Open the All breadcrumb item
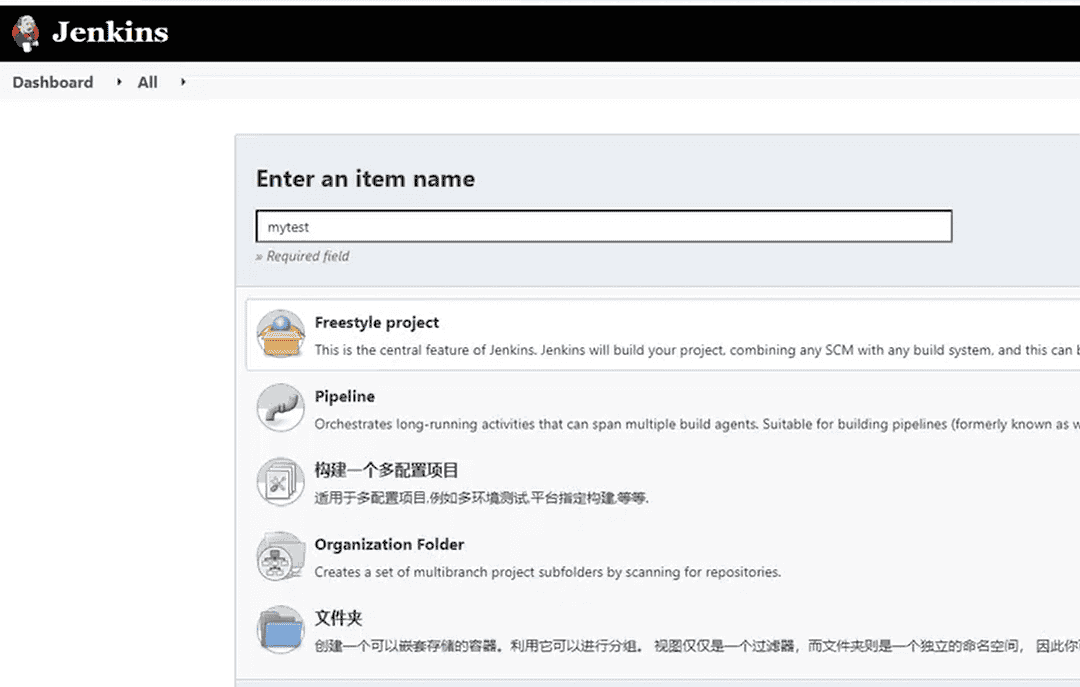Viewport: 1080px width, 687px height. click(x=147, y=82)
